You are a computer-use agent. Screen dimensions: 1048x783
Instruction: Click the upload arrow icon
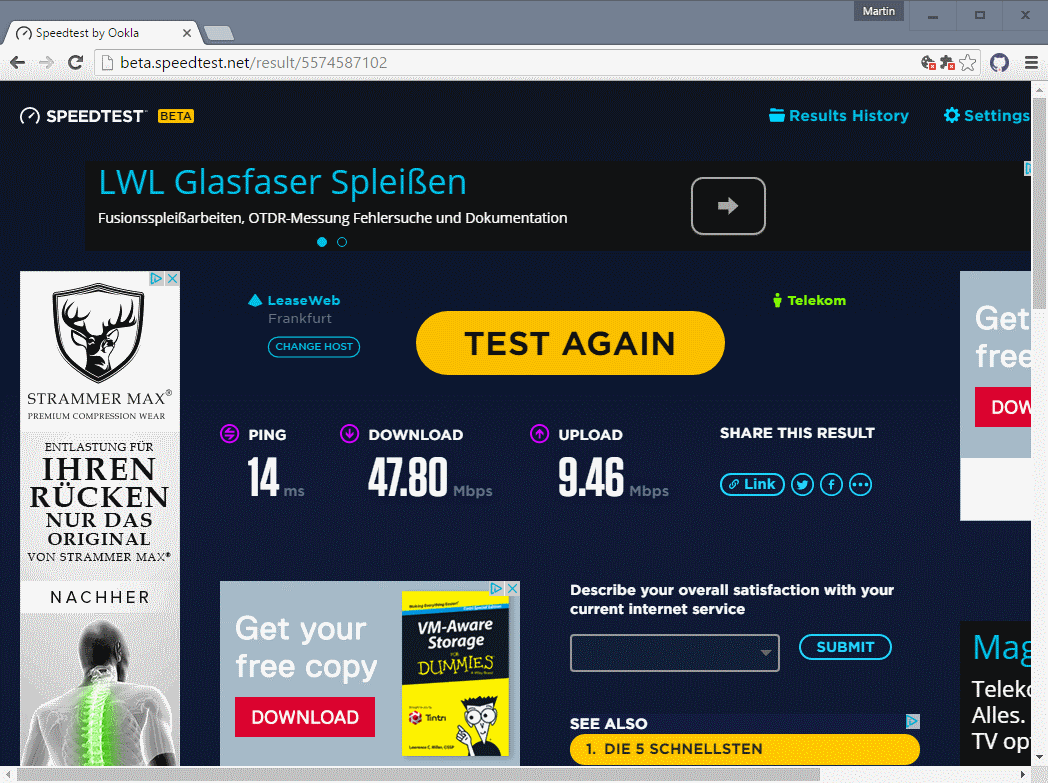(x=539, y=434)
